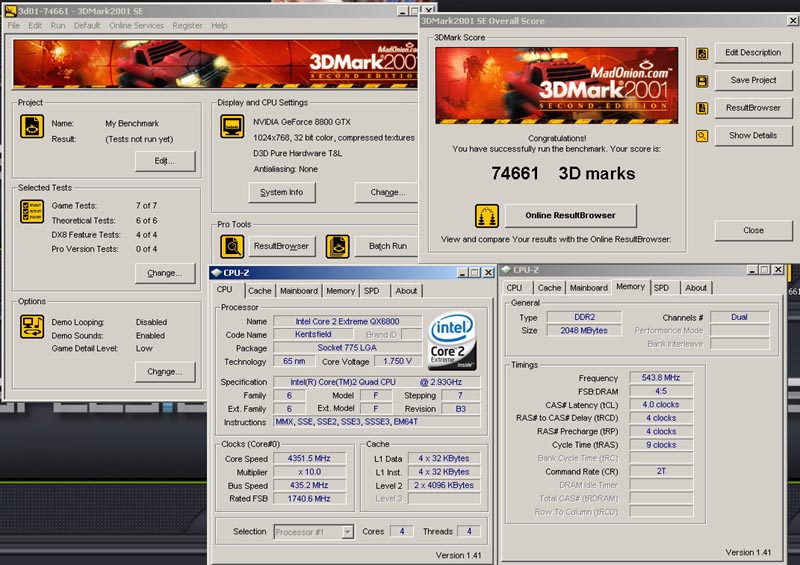Click the memory Frequency 543.8 MHz field
This screenshot has width=800, height=565.
pos(661,378)
